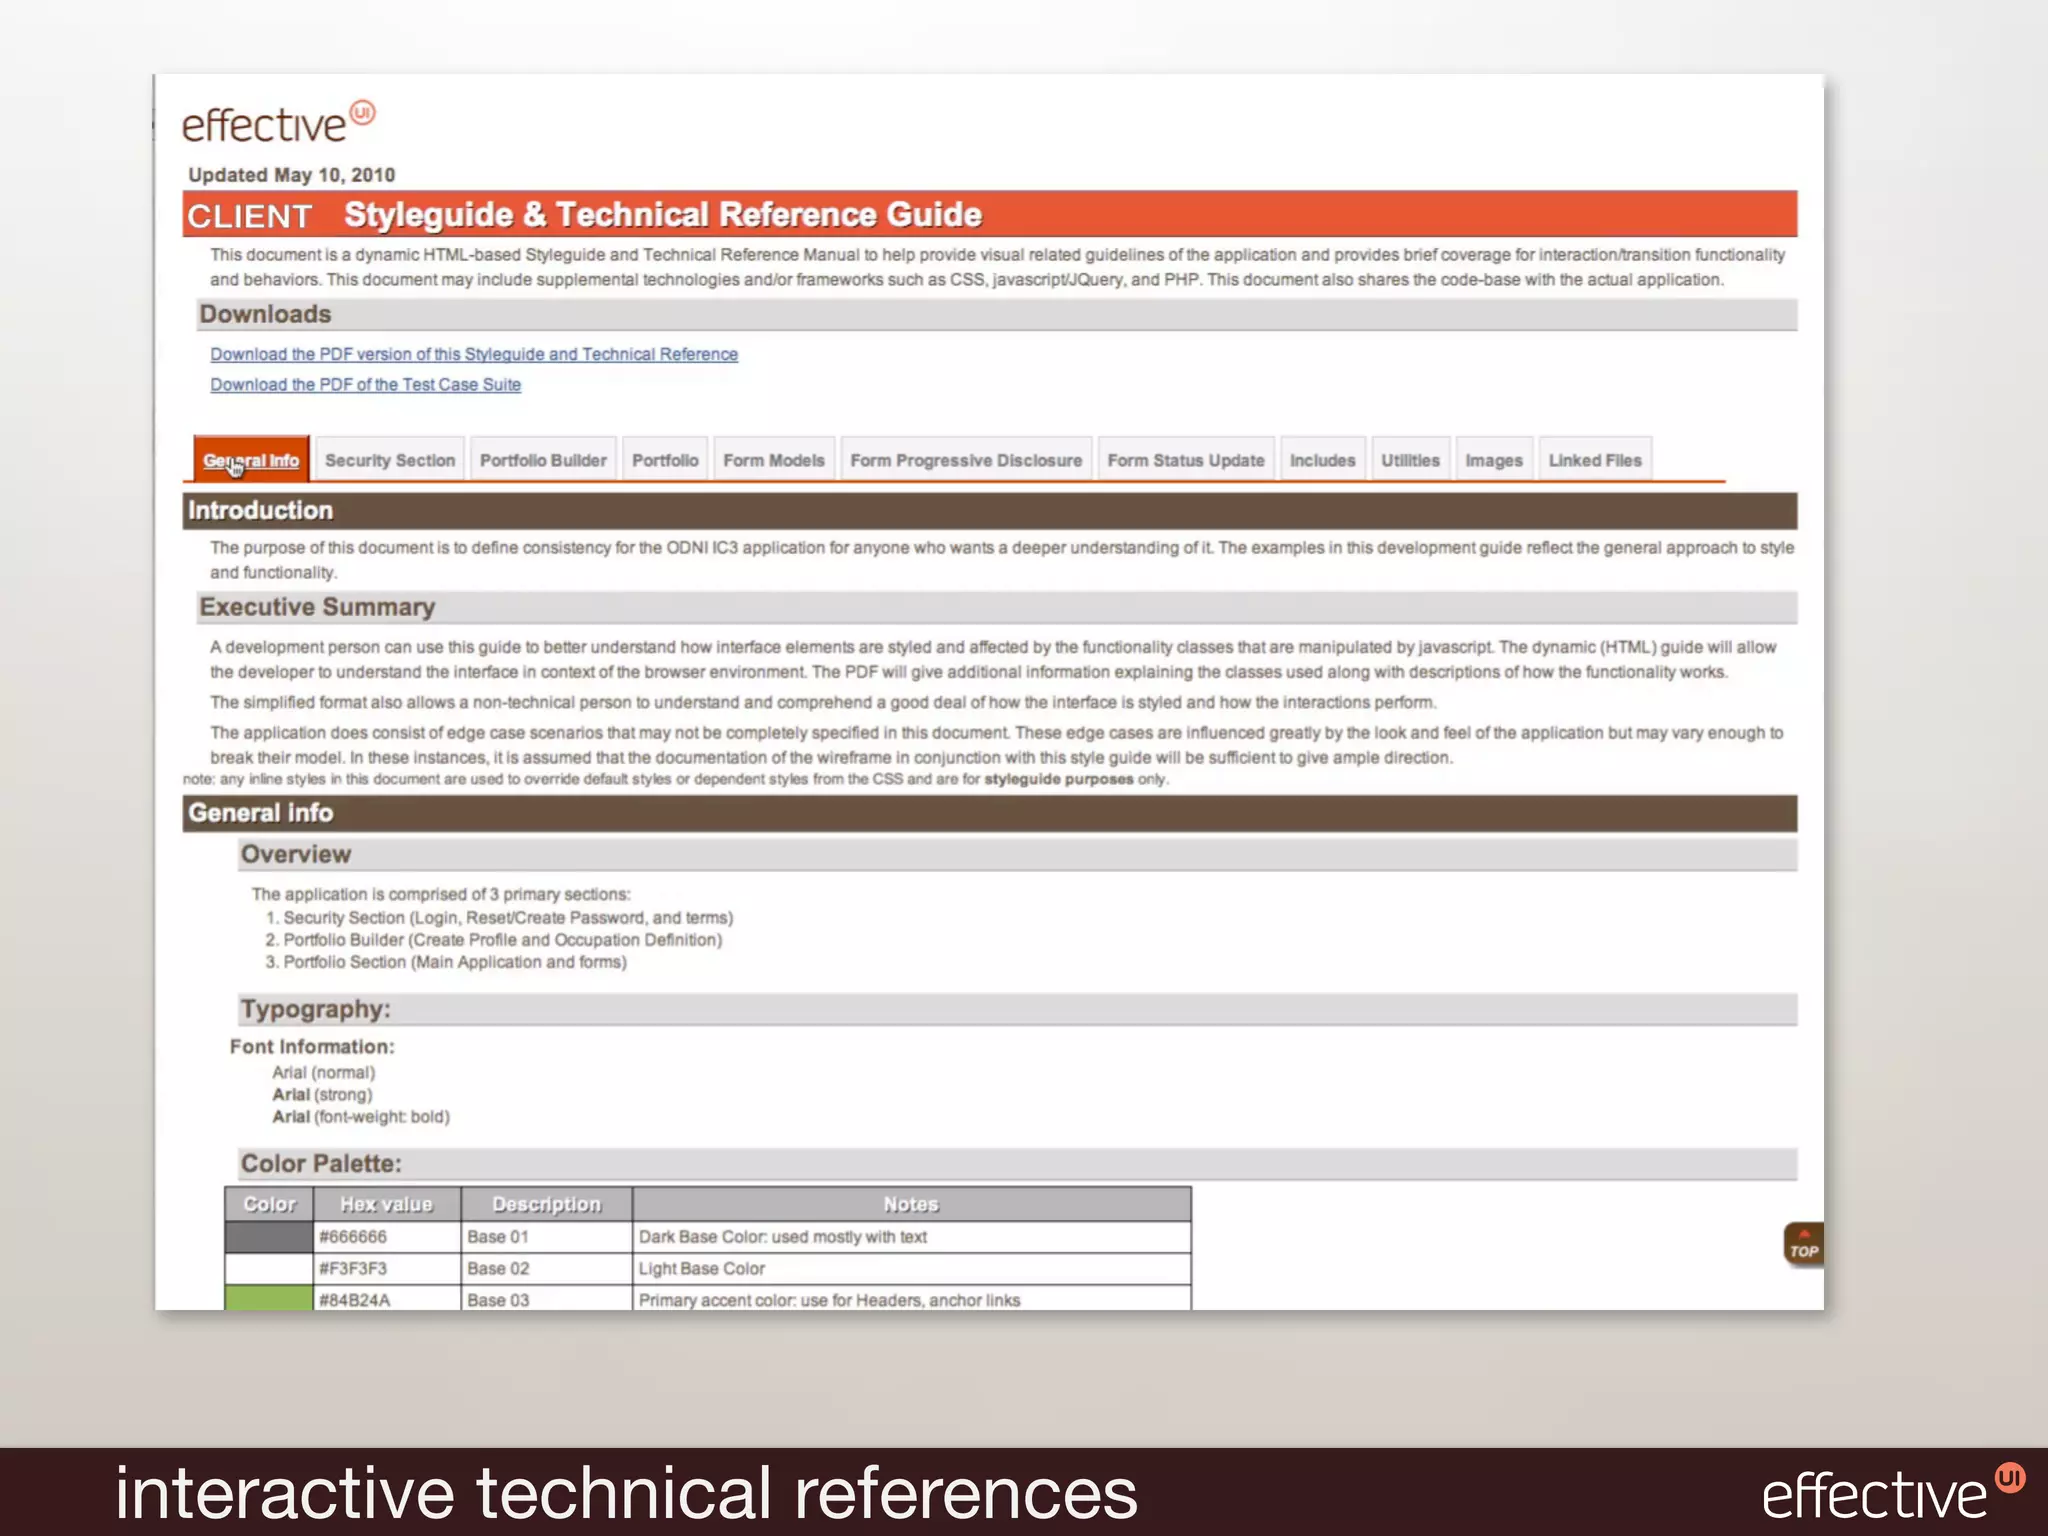Click Download the PDF of Test Case Suite
The image size is (2048, 1536).
(x=365, y=384)
